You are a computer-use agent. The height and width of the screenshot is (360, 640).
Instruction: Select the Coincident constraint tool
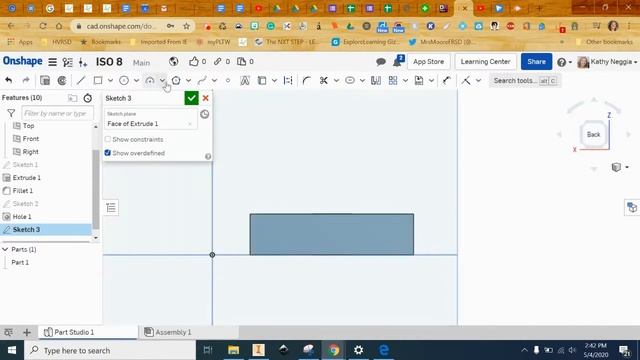coord(466,80)
